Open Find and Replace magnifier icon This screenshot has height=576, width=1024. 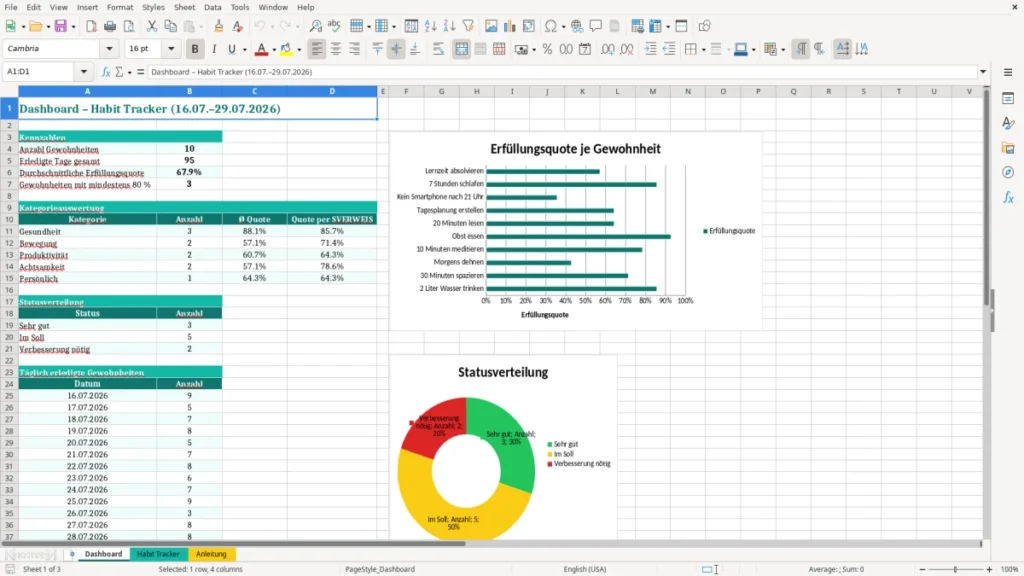(315, 26)
